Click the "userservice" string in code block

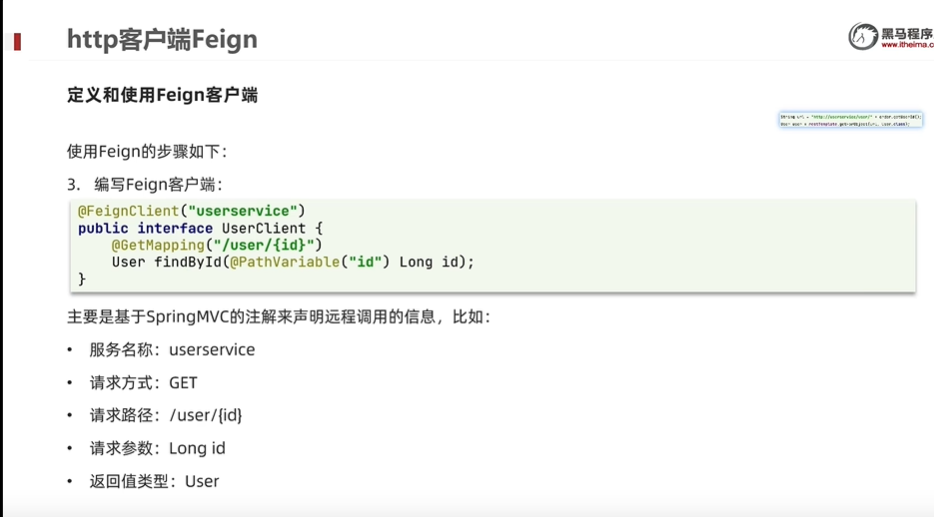(242, 211)
